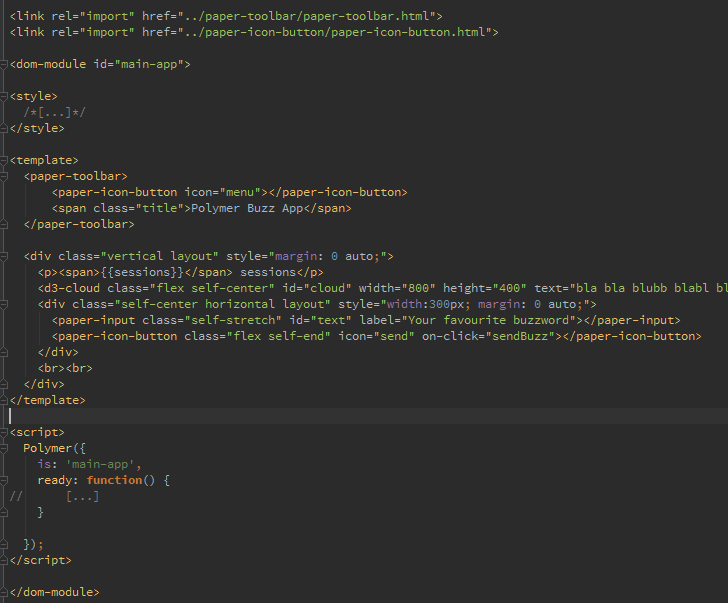Click the id="cloud" attribute
728x603 pixels.
(317, 288)
